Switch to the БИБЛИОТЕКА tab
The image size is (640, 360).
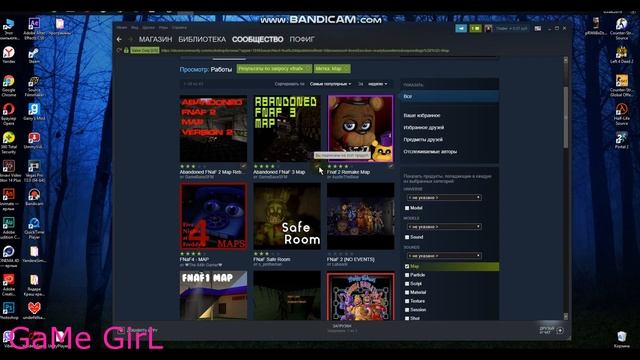click(202, 40)
